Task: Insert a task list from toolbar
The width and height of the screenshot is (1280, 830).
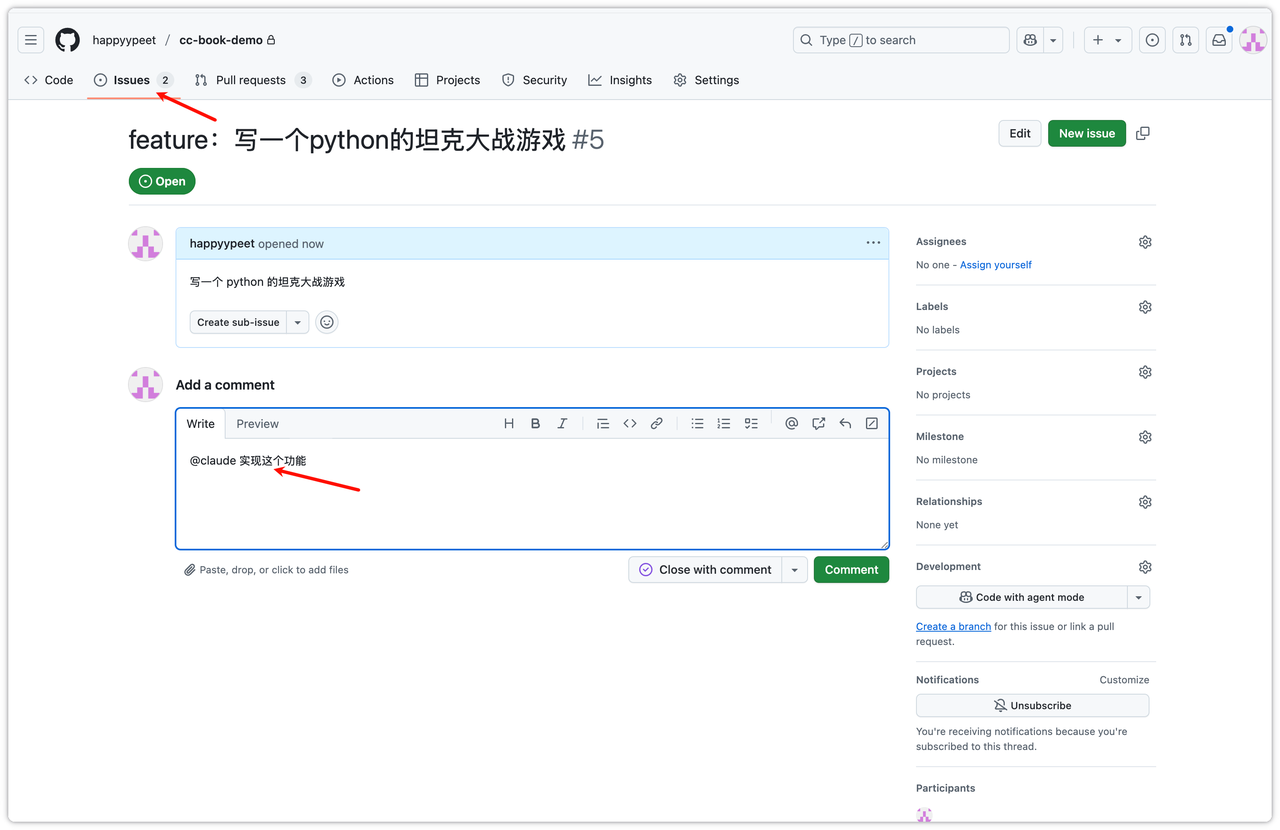Action: pos(751,424)
